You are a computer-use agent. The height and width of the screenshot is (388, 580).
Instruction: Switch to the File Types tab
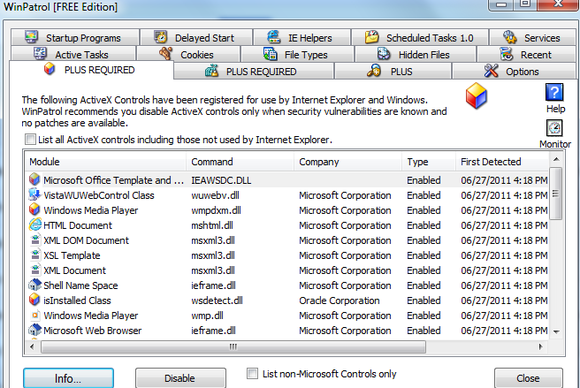[297, 54]
